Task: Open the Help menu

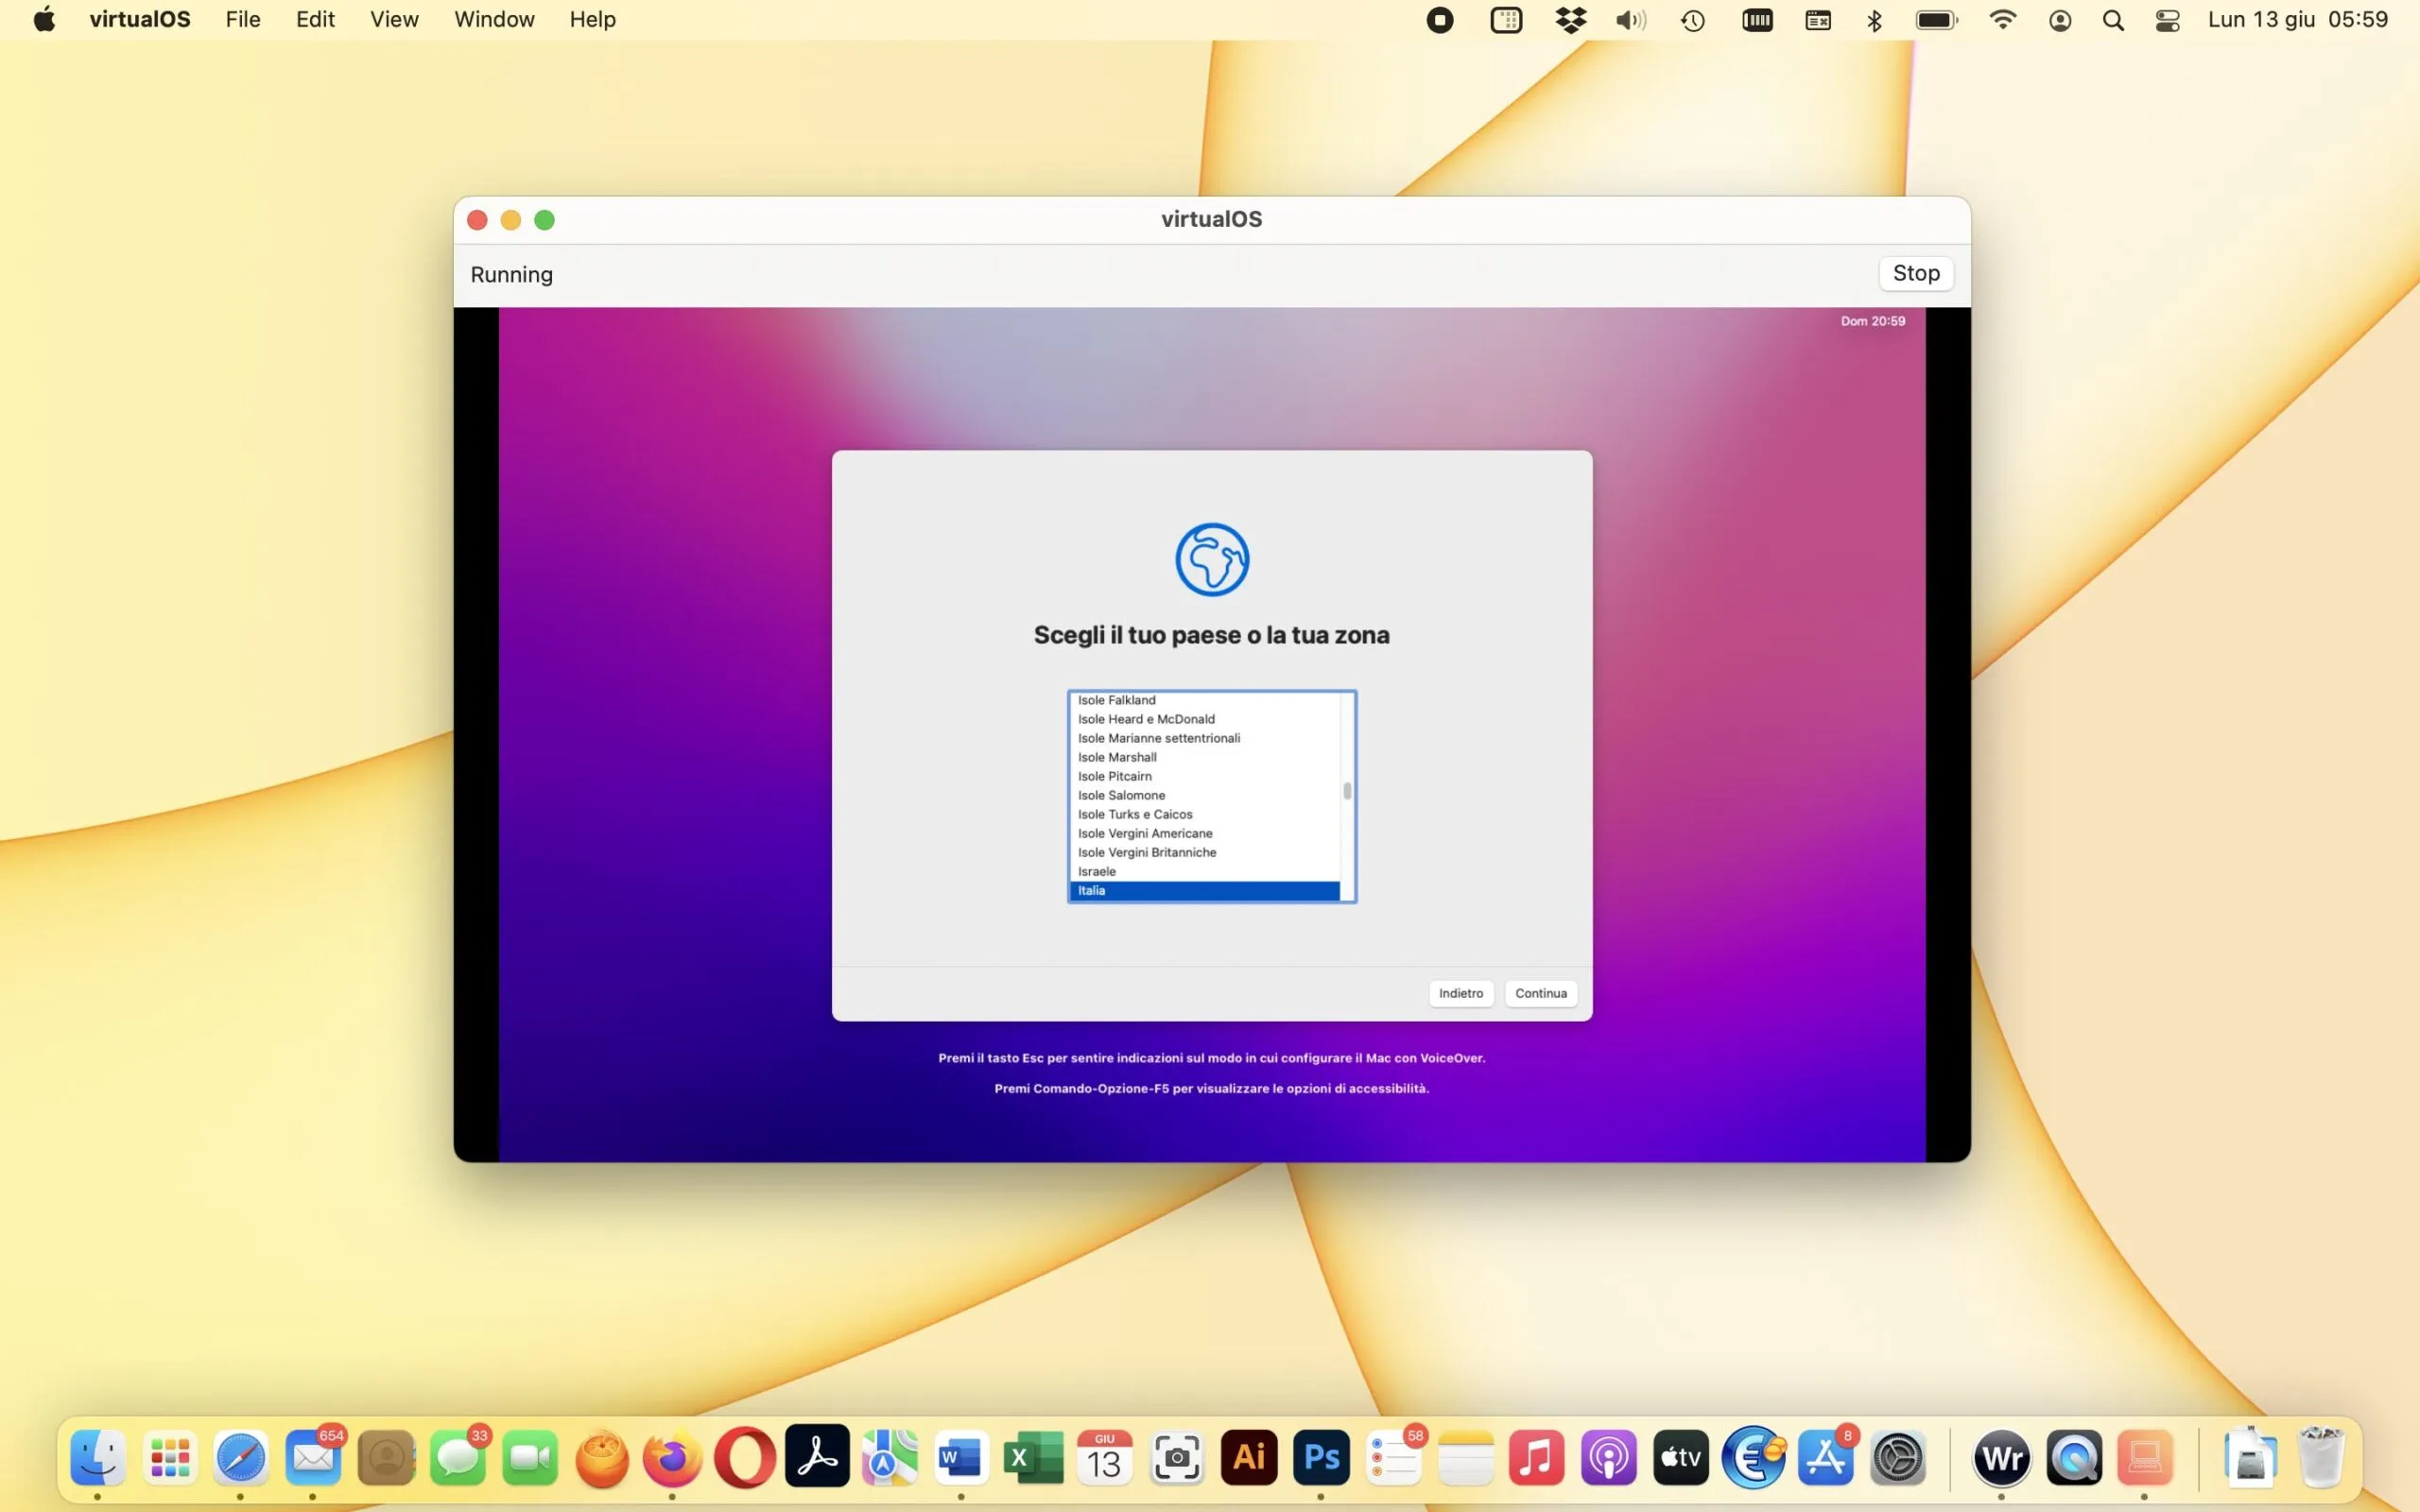Action: coord(591,19)
